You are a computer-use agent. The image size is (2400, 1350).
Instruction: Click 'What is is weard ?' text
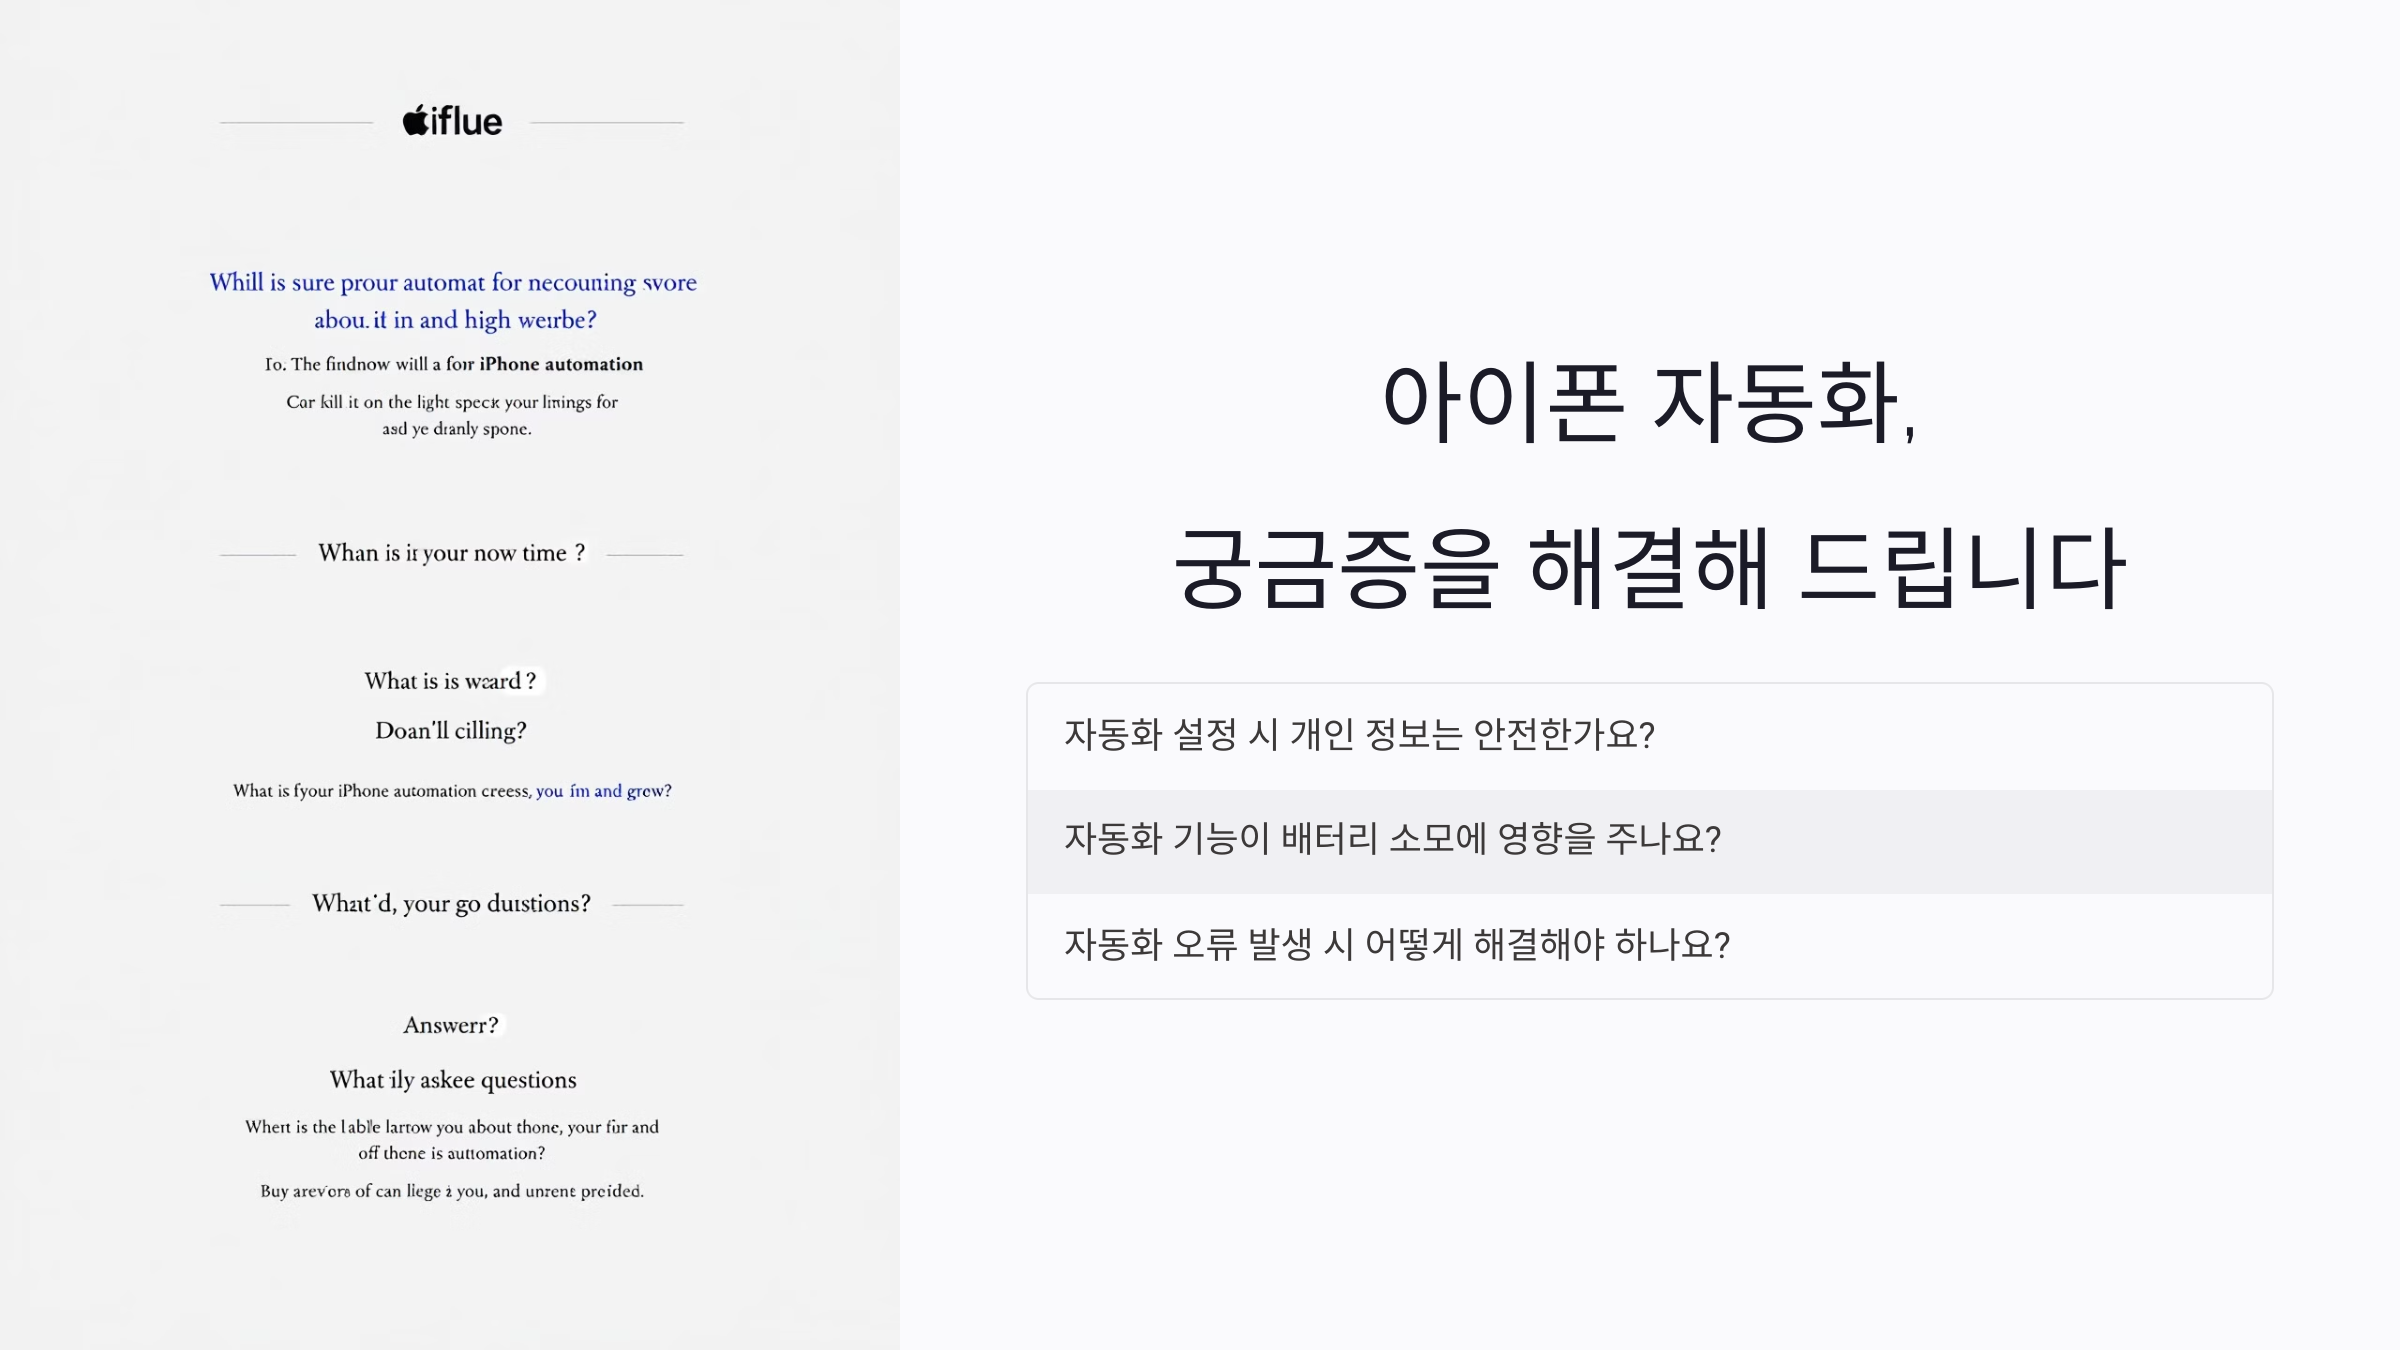450,681
